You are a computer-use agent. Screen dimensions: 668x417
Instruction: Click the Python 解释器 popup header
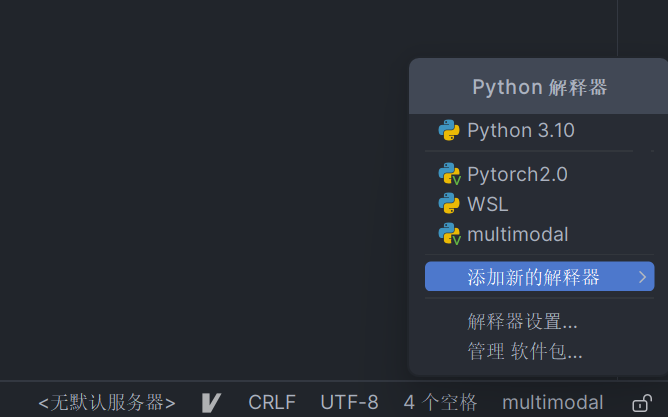[x=539, y=87]
